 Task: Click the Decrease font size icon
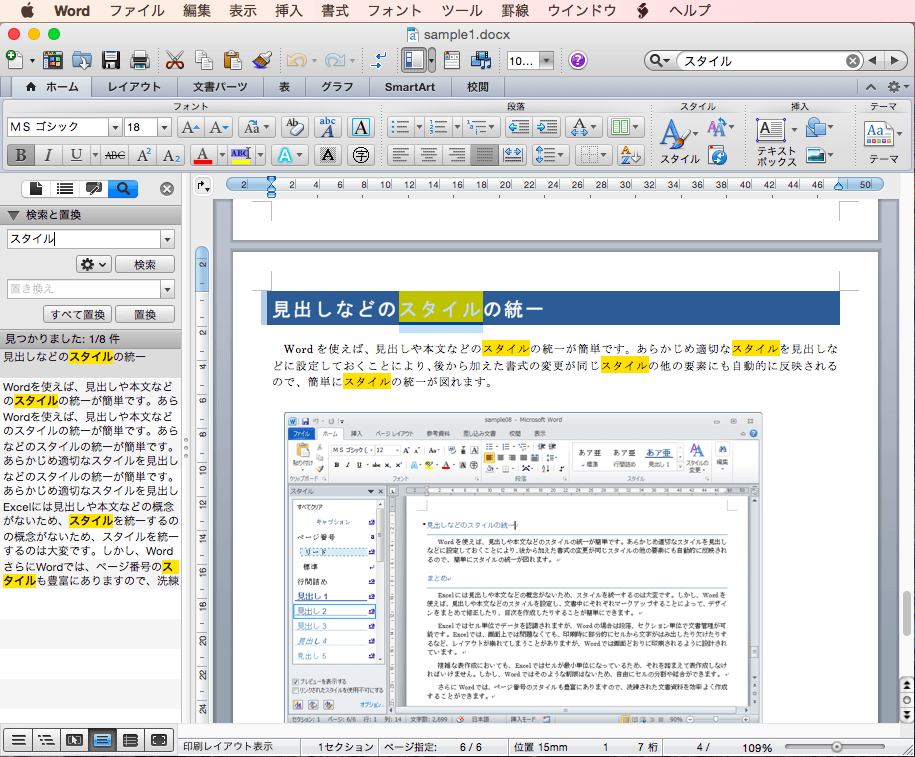click(x=220, y=127)
